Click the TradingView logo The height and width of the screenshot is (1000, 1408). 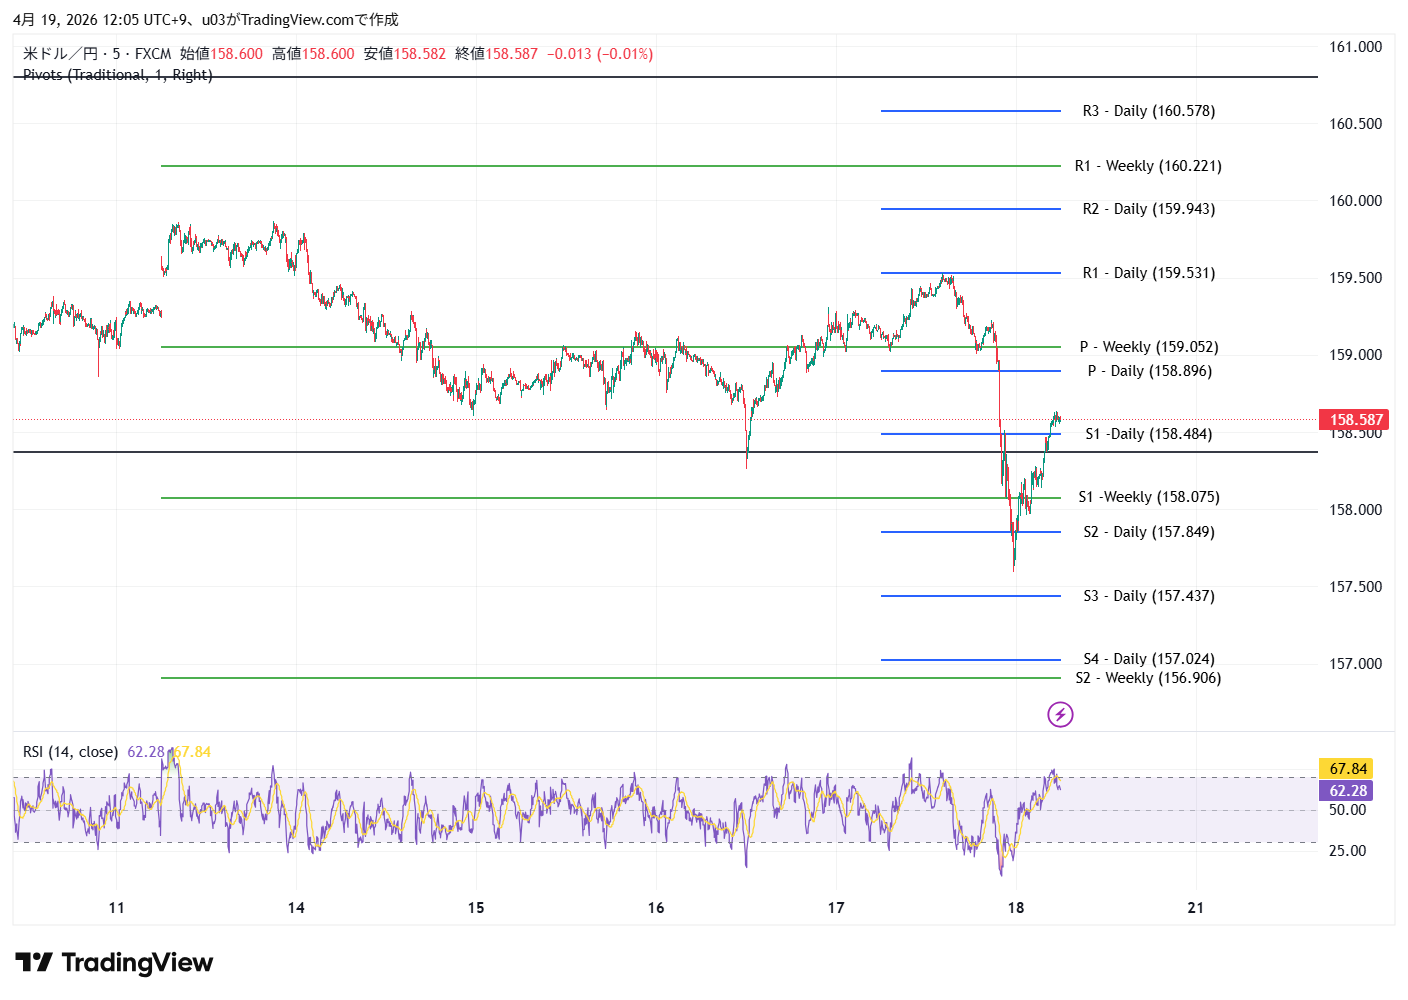114,962
